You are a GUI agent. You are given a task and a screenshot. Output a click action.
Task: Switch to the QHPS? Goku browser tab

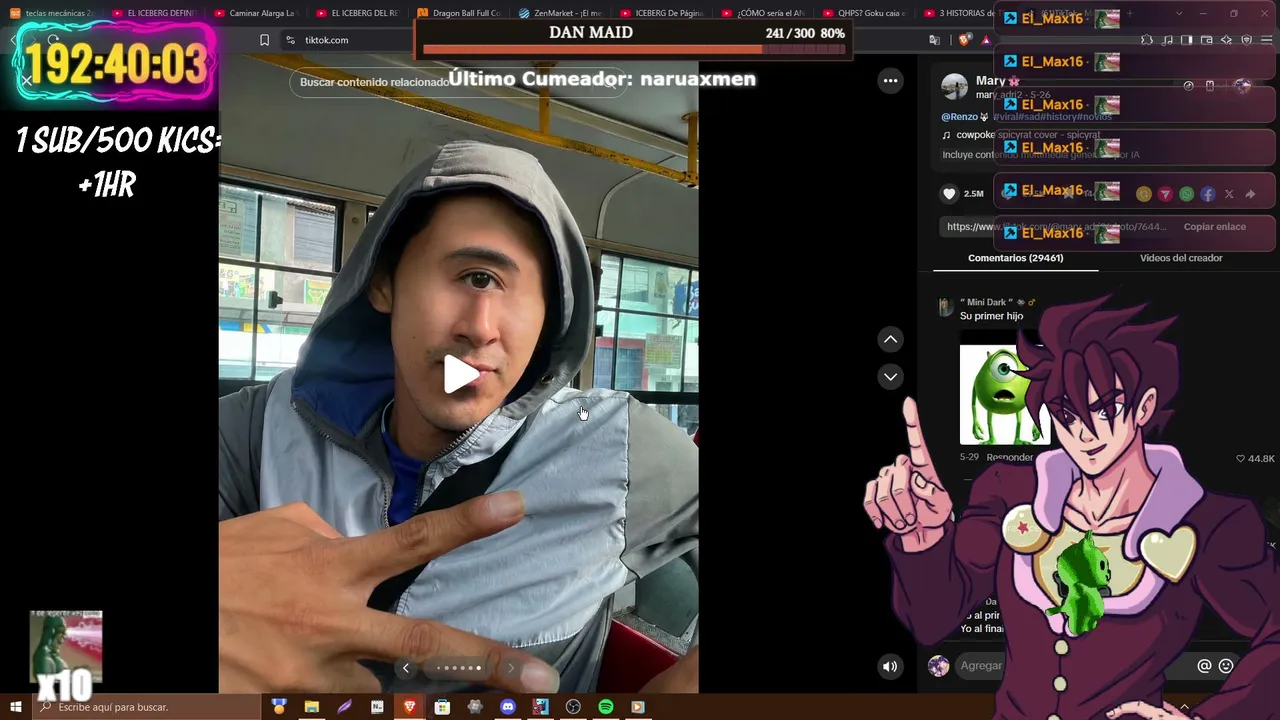click(866, 13)
